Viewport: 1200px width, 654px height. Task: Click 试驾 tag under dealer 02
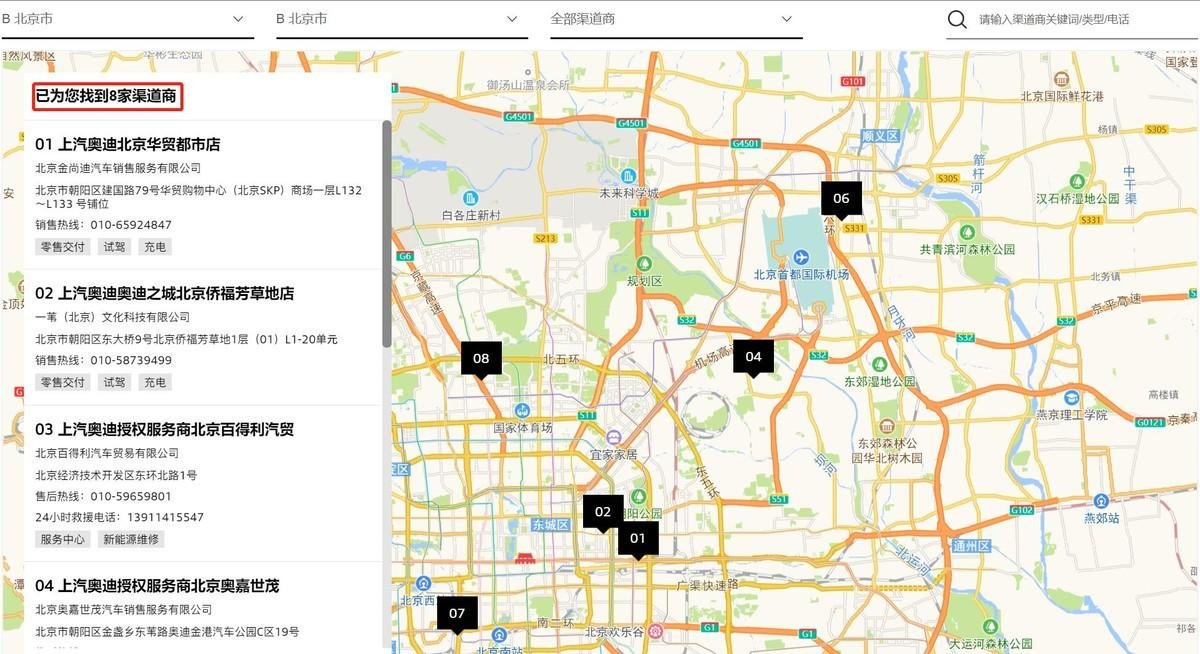tap(115, 382)
